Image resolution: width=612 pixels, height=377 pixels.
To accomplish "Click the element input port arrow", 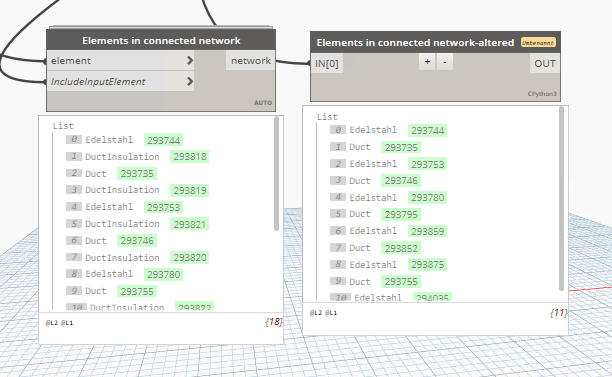I will [190, 60].
